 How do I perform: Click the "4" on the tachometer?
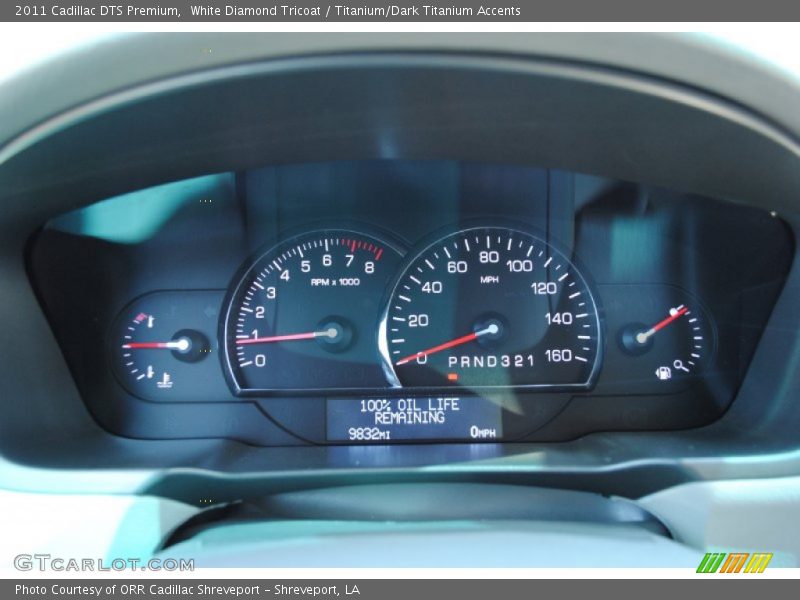pyautogui.click(x=285, y=276)
